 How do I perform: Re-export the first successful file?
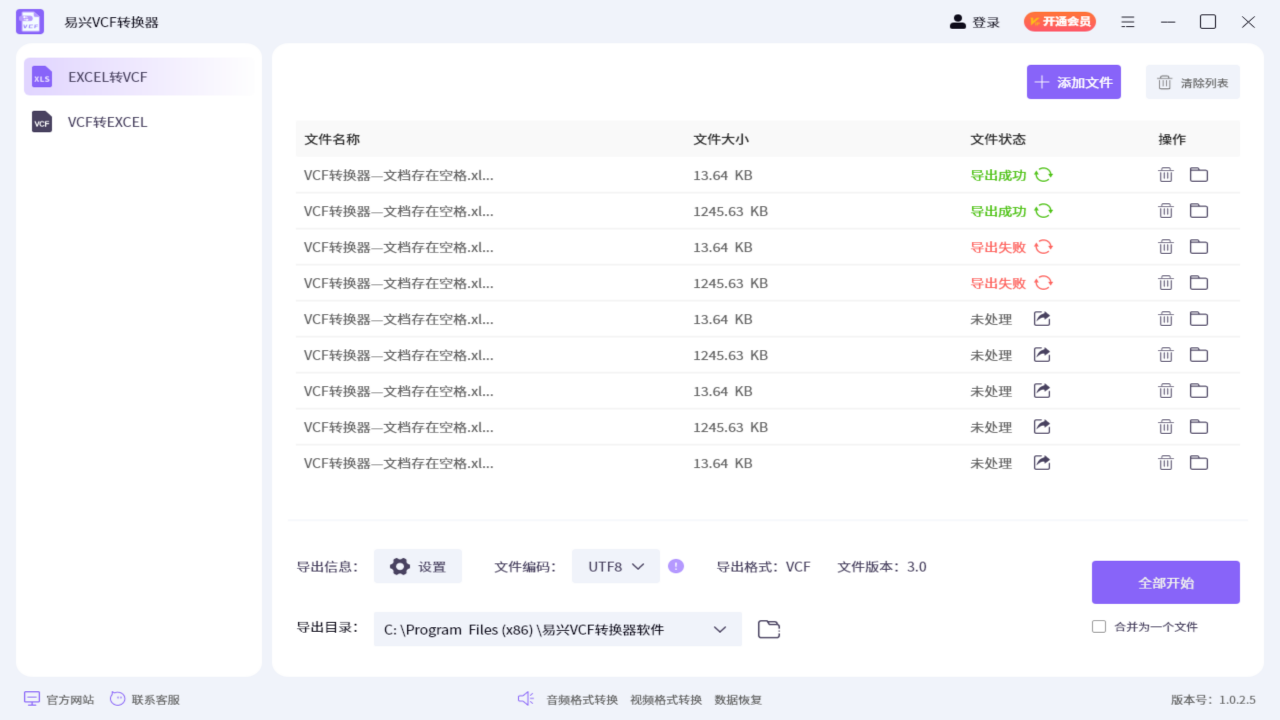point(1043,174)
